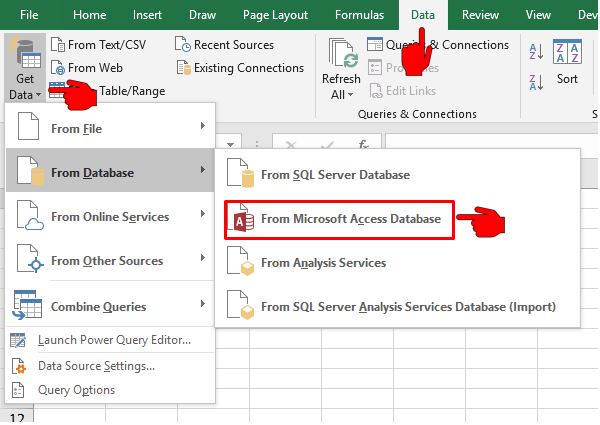The height and width of the screenshot is (425, 600).
Task: Go to the Page Layout tab
Action: coord(275,15)
